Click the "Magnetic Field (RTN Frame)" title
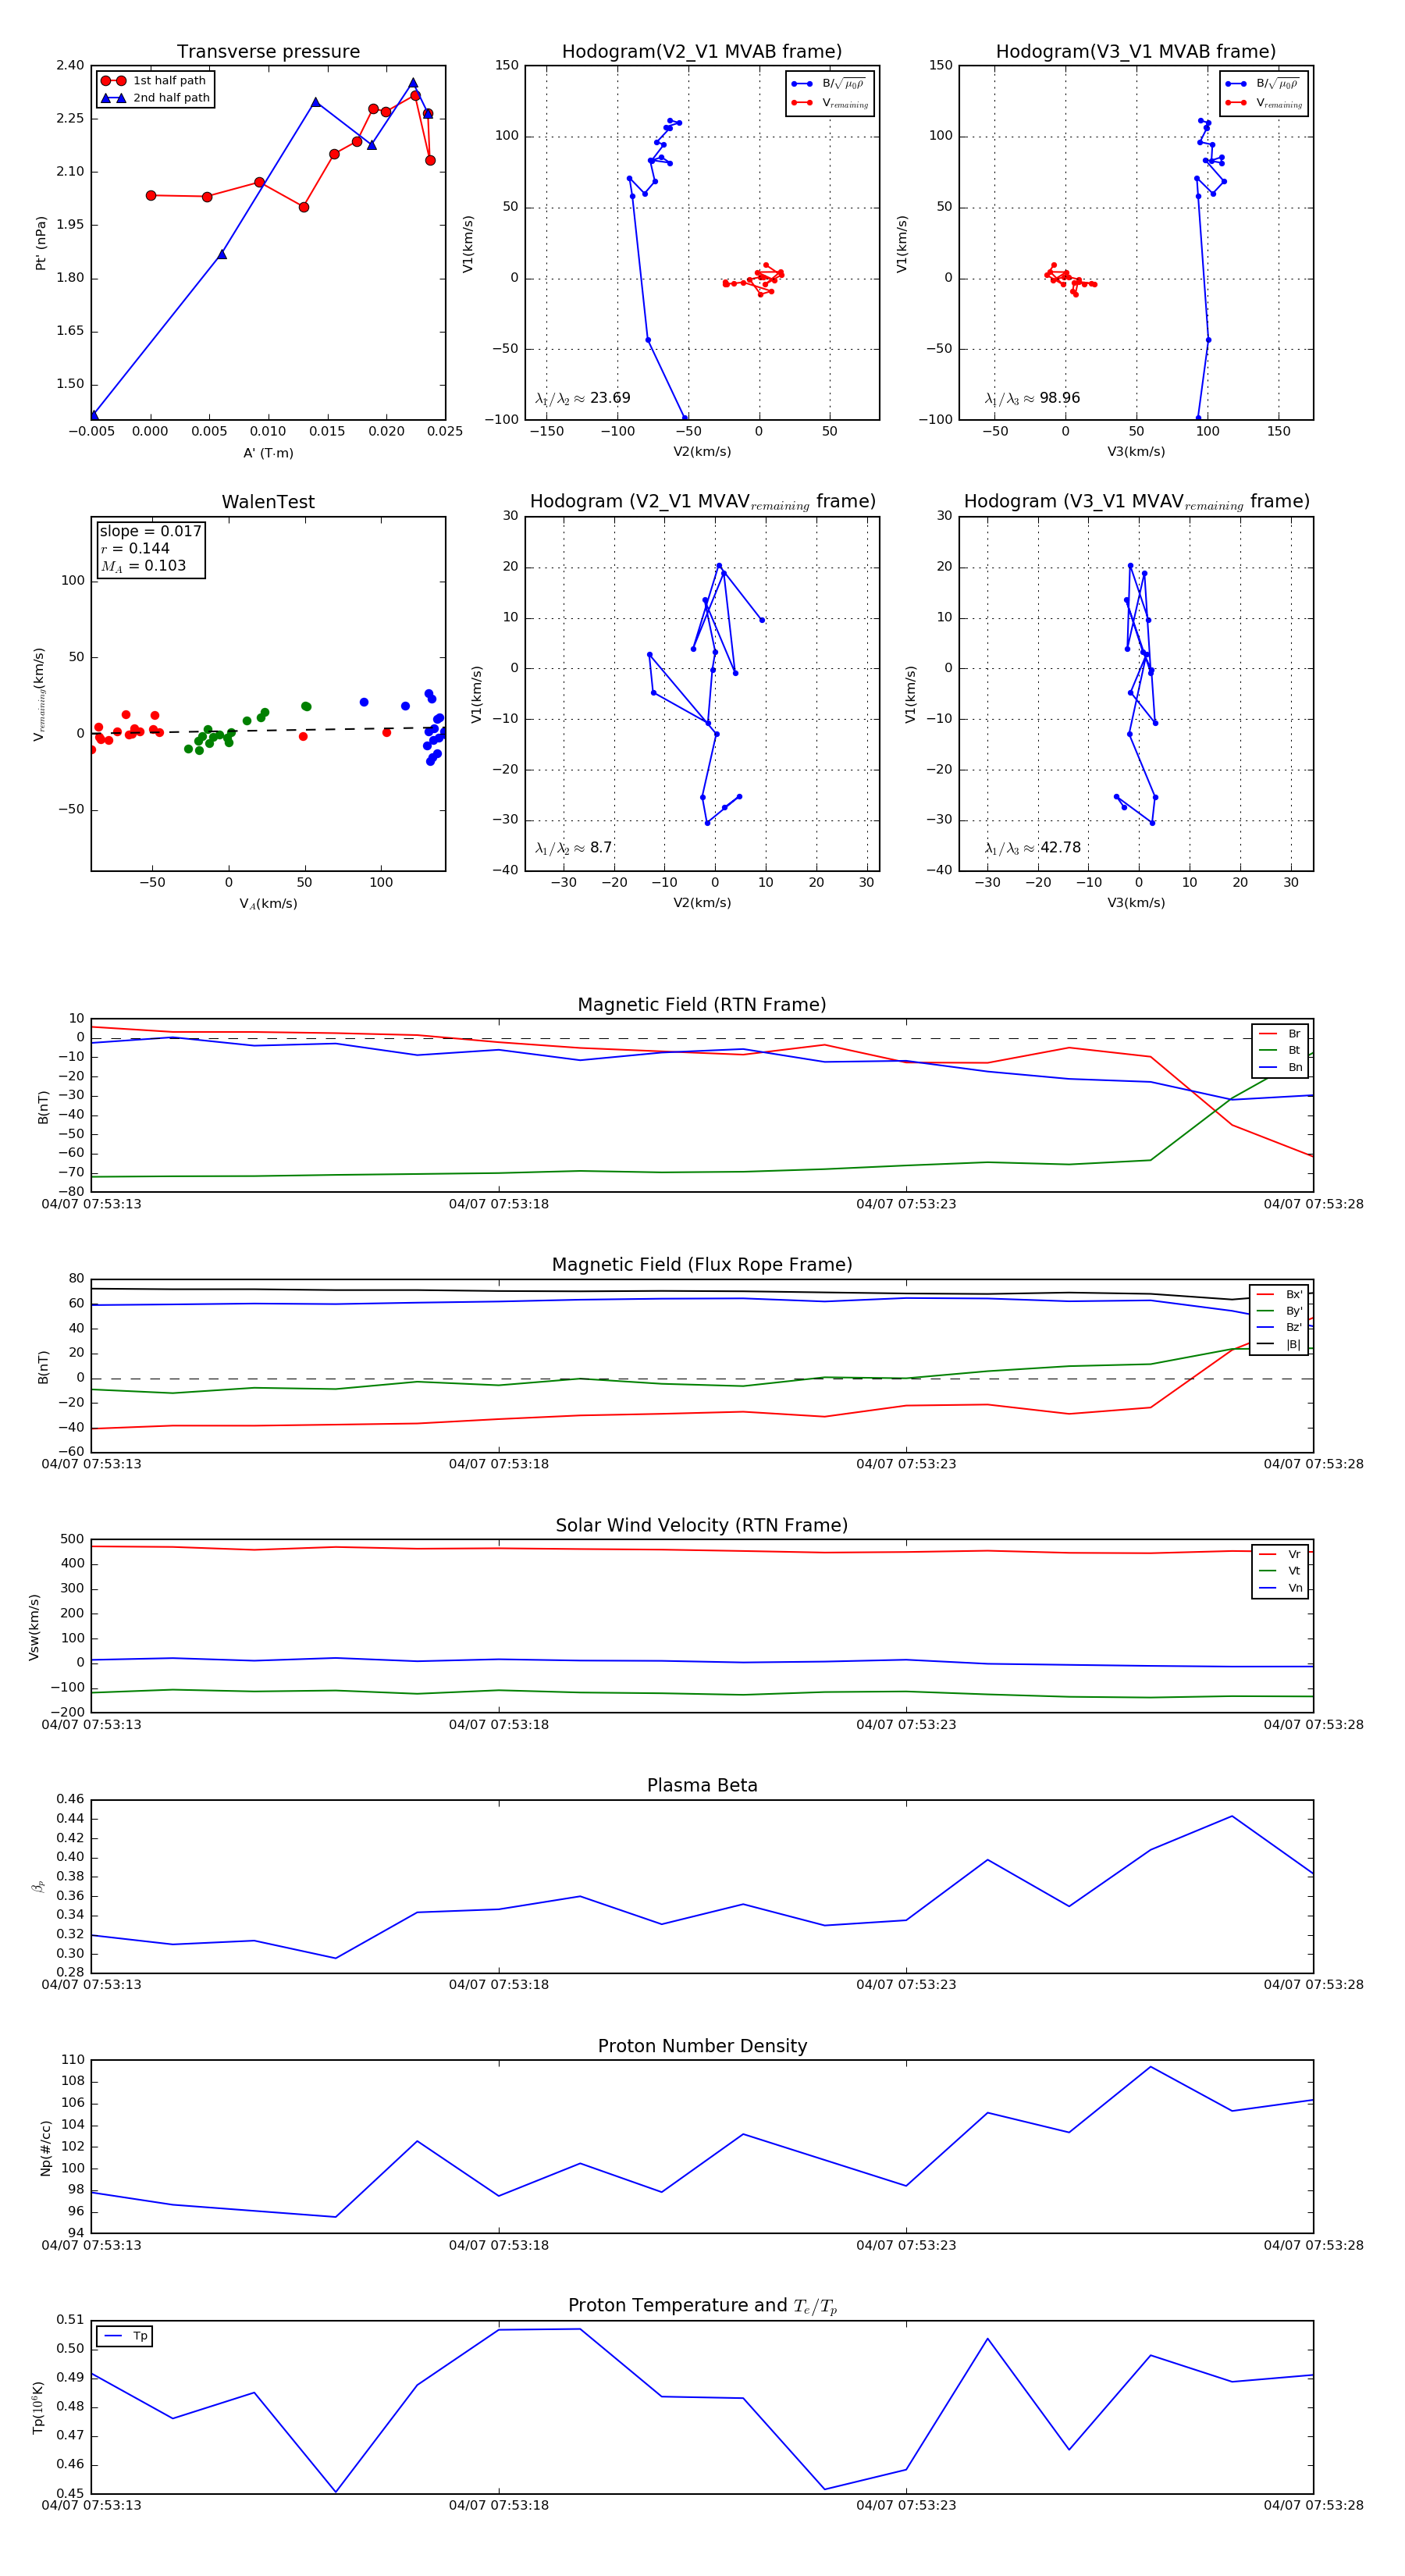Image resolution: width=1405 pixels, height=2576 pixels. click(x=702, y=1005)
